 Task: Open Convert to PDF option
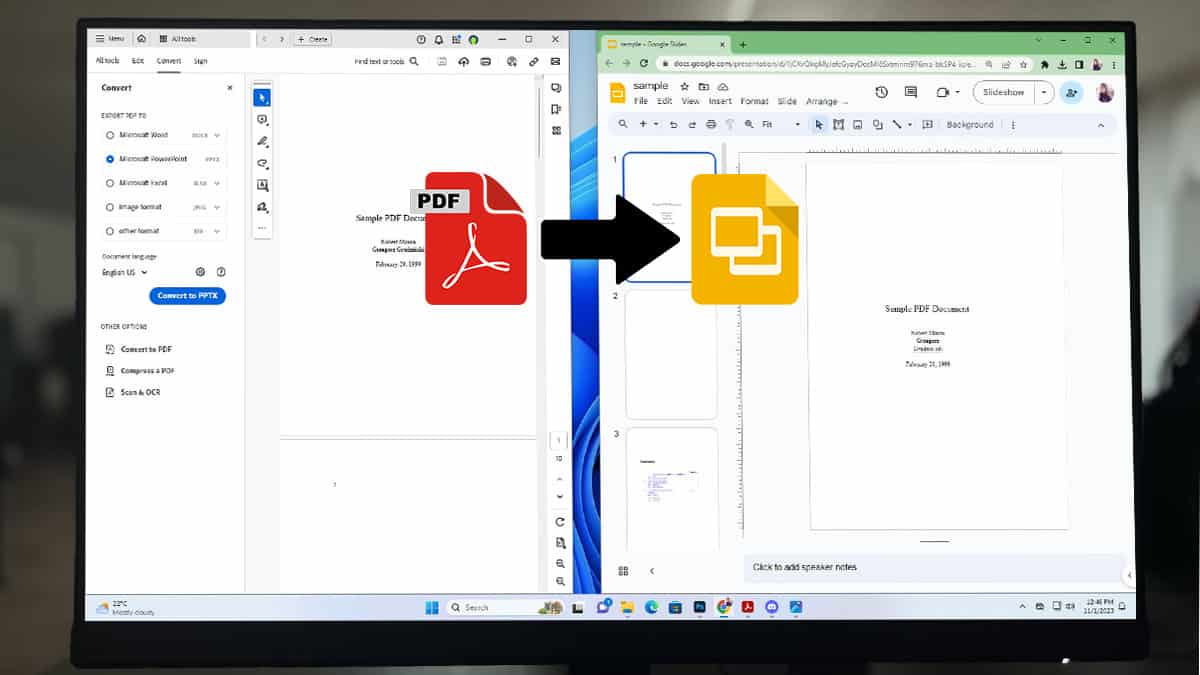tap(139, 349)
